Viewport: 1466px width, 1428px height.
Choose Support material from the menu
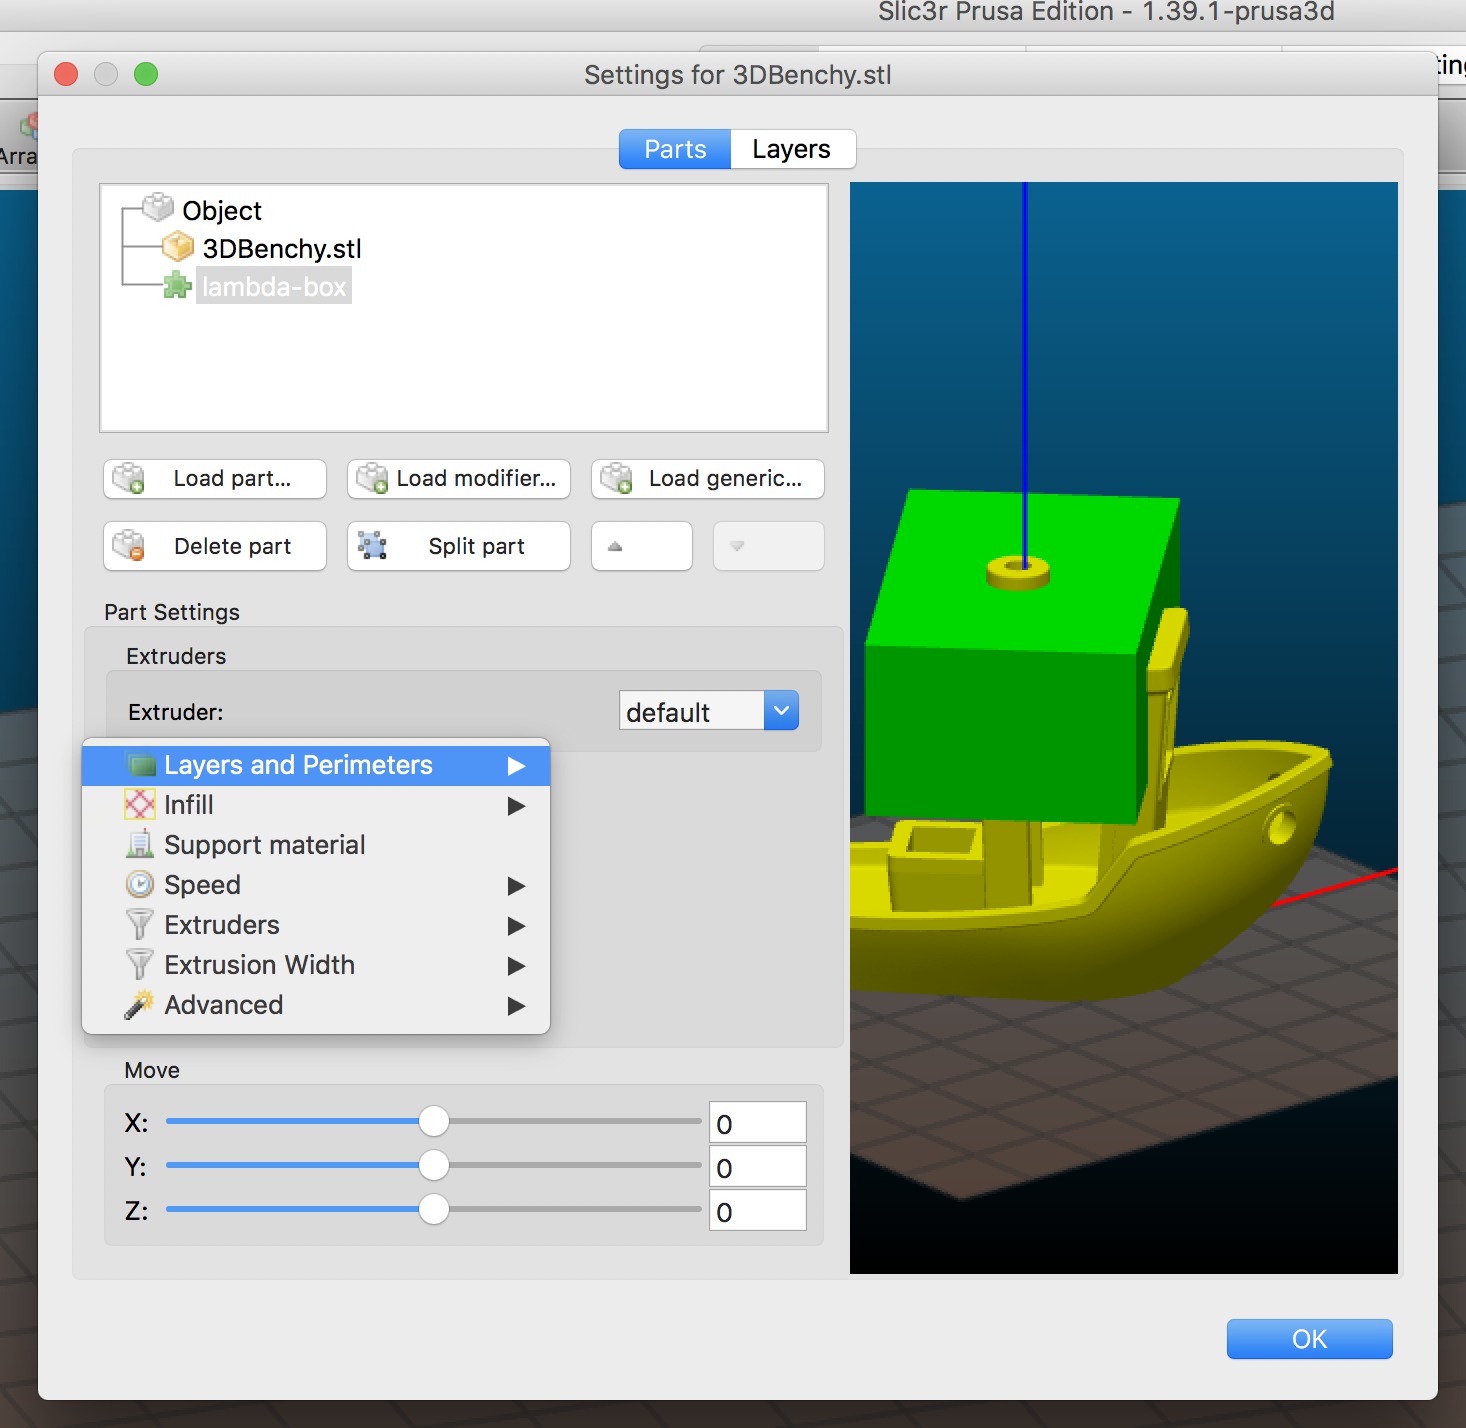click(x=316, y=845)
